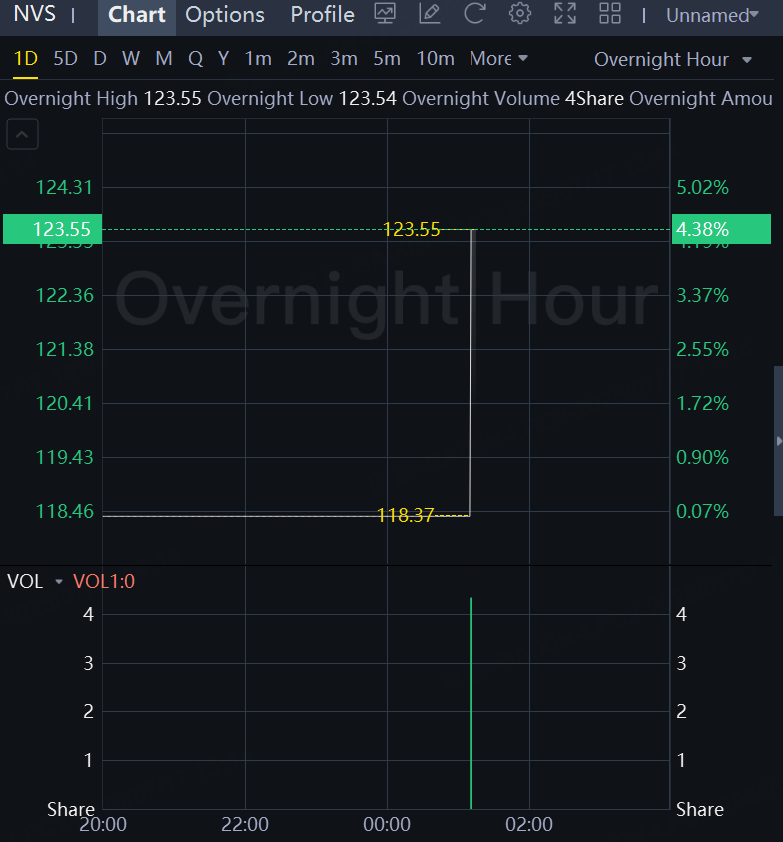
Task: Click the NVS ticker symbol
Action: (34, 15)
